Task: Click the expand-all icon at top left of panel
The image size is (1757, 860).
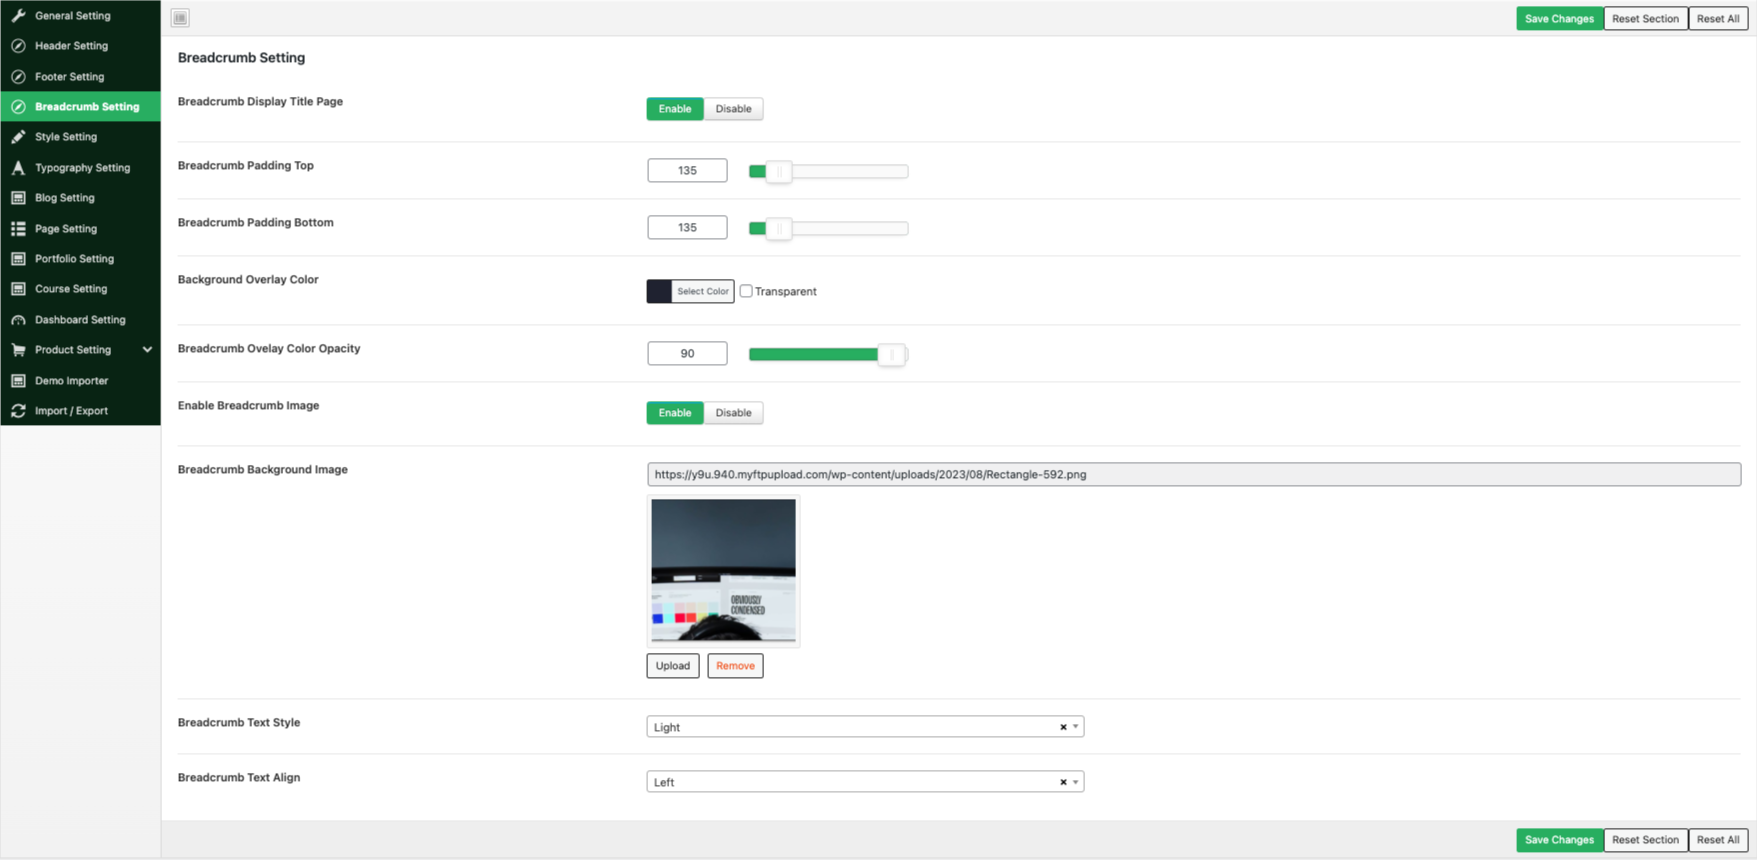Action: click(180, 18)
